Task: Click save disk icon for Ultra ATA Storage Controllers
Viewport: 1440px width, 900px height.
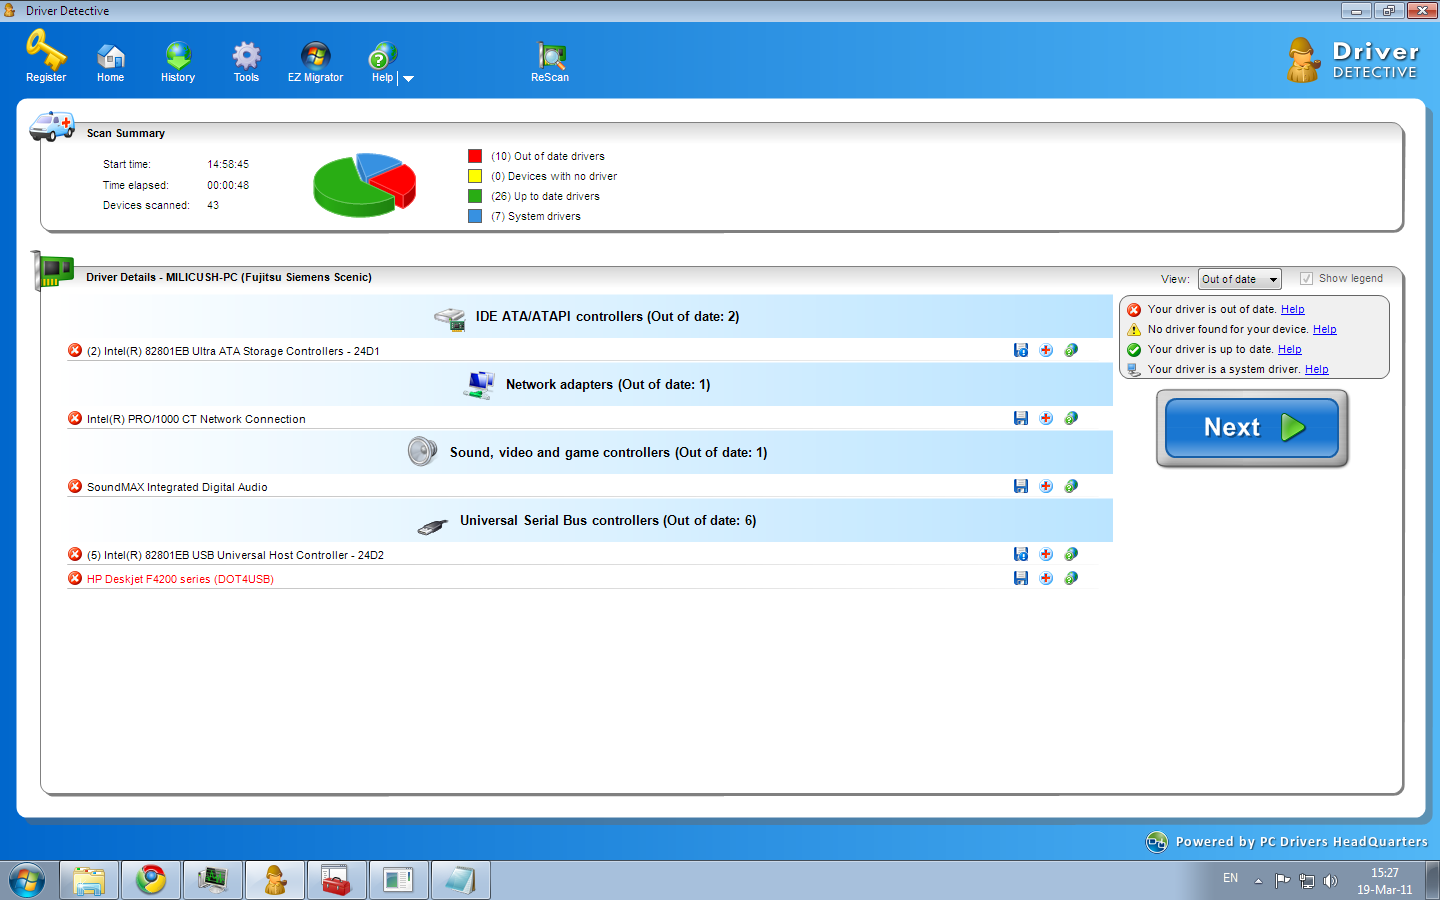Action: 1021,350
